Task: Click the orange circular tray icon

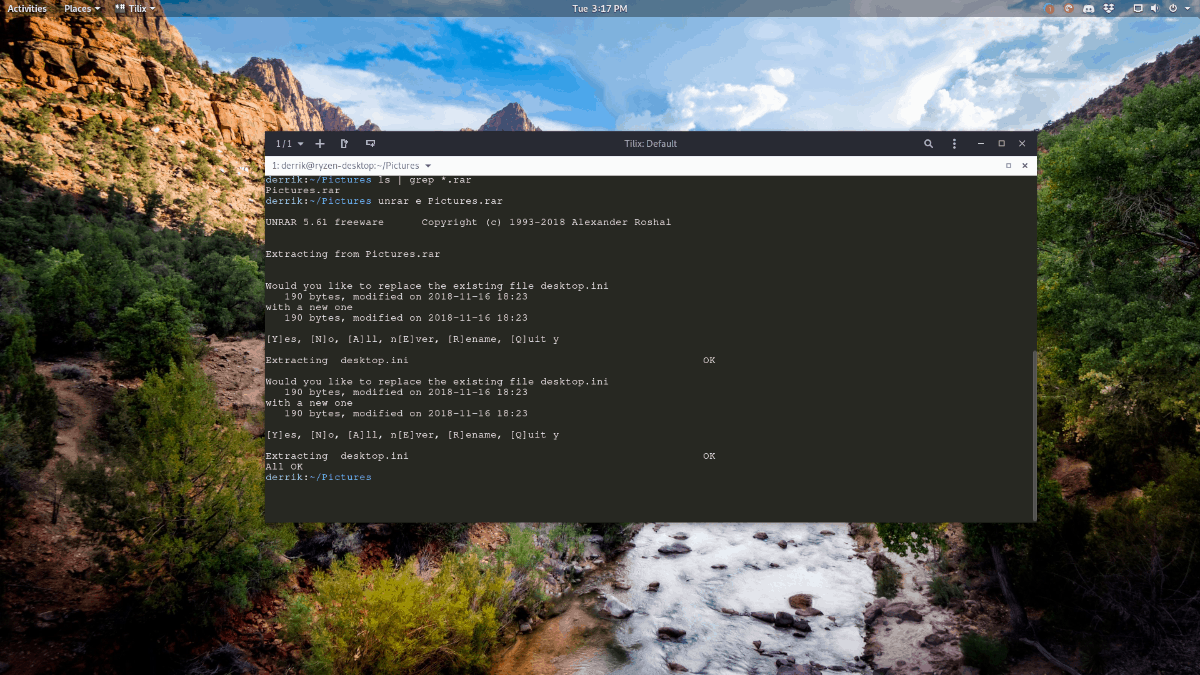Action: 1071,8
